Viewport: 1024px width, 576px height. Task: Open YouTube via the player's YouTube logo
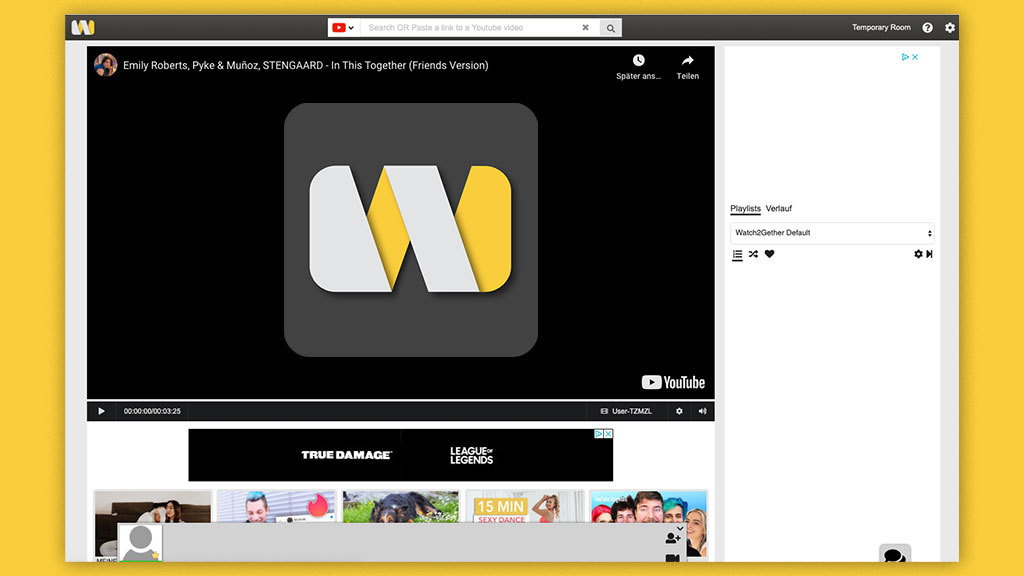click(x=673, y=382)
